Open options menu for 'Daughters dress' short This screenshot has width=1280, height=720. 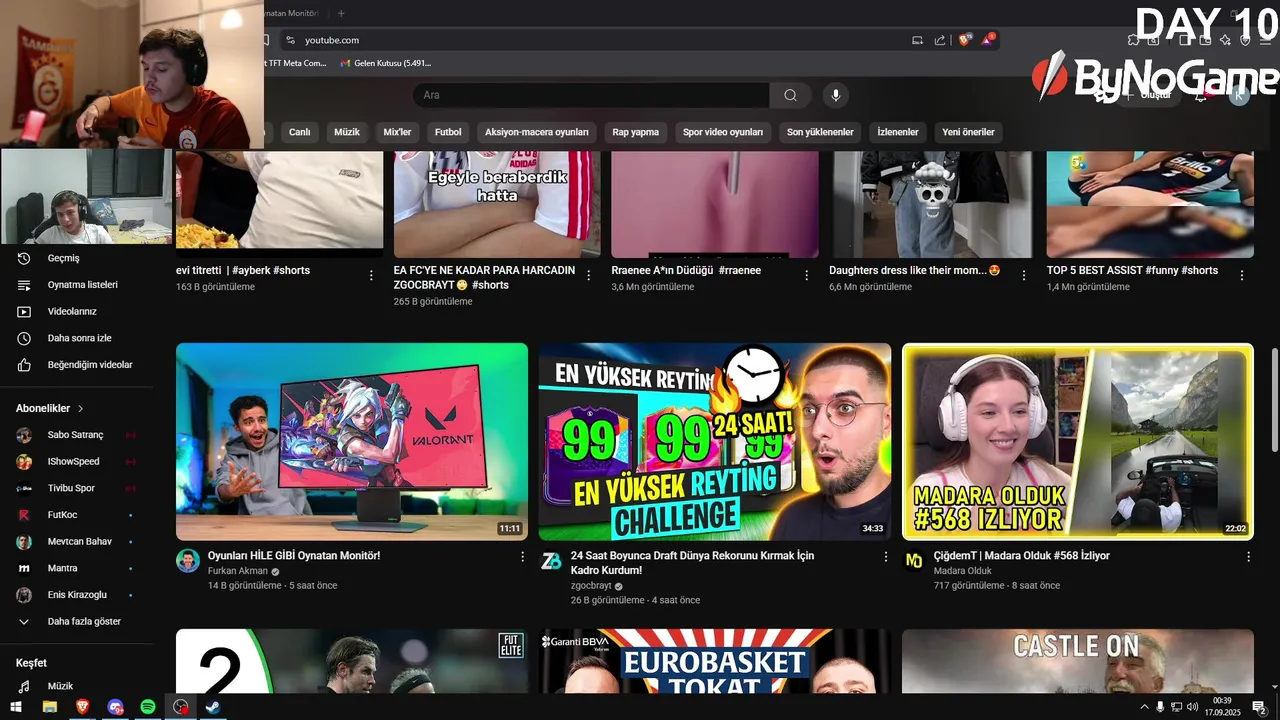pos(1025,275)
